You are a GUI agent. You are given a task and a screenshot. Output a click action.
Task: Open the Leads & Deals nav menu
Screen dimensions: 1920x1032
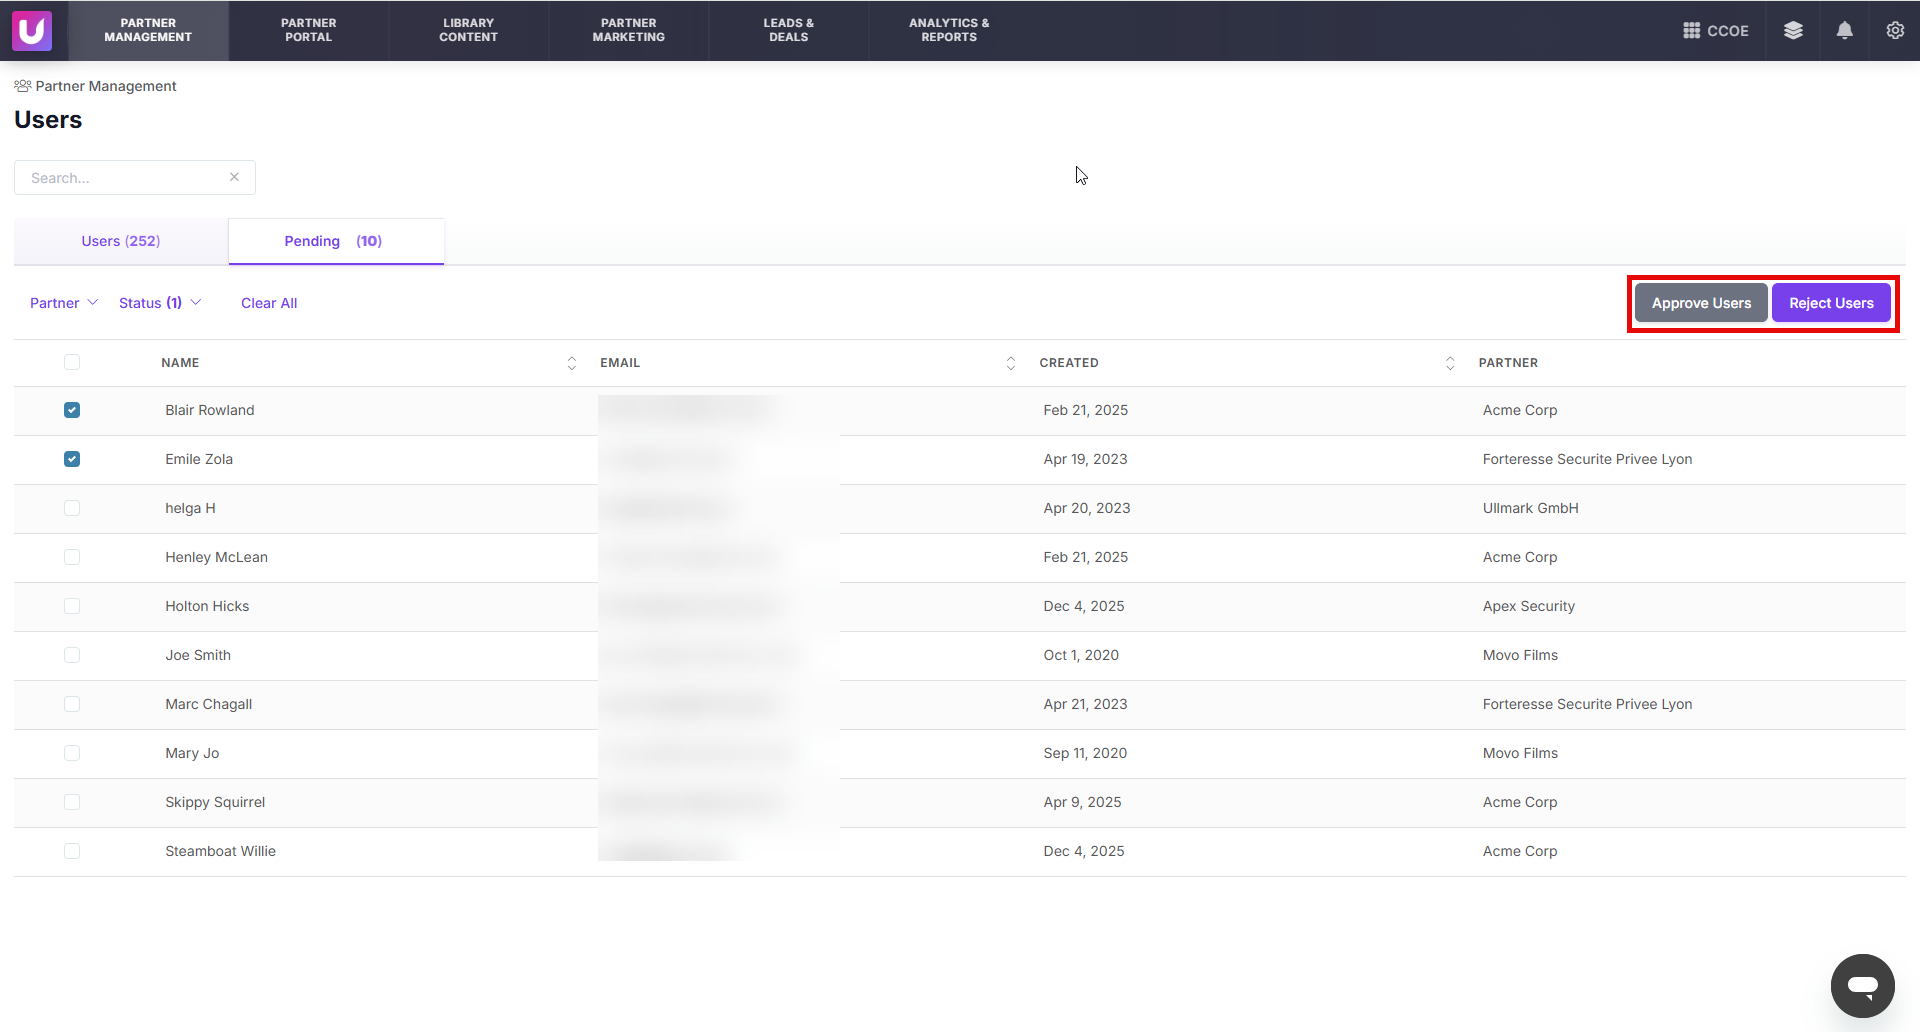coord(788,30)
